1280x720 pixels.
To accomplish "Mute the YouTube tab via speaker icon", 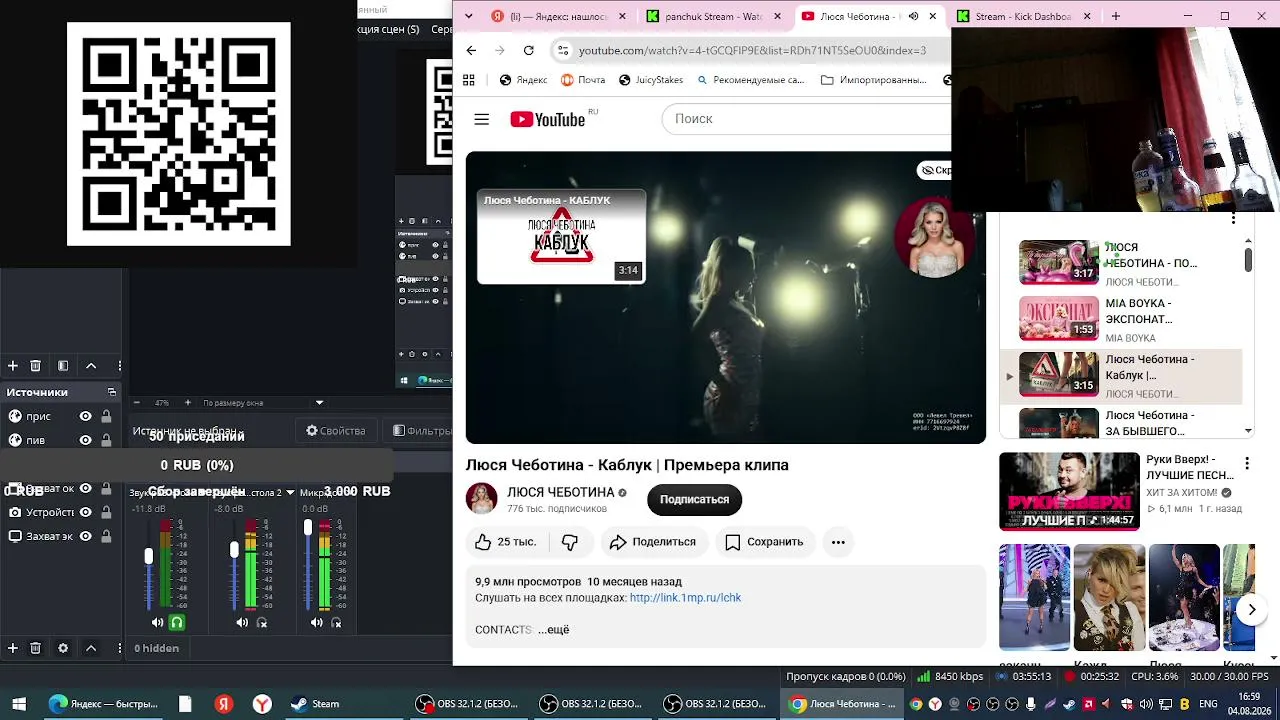I will (913, 16).
